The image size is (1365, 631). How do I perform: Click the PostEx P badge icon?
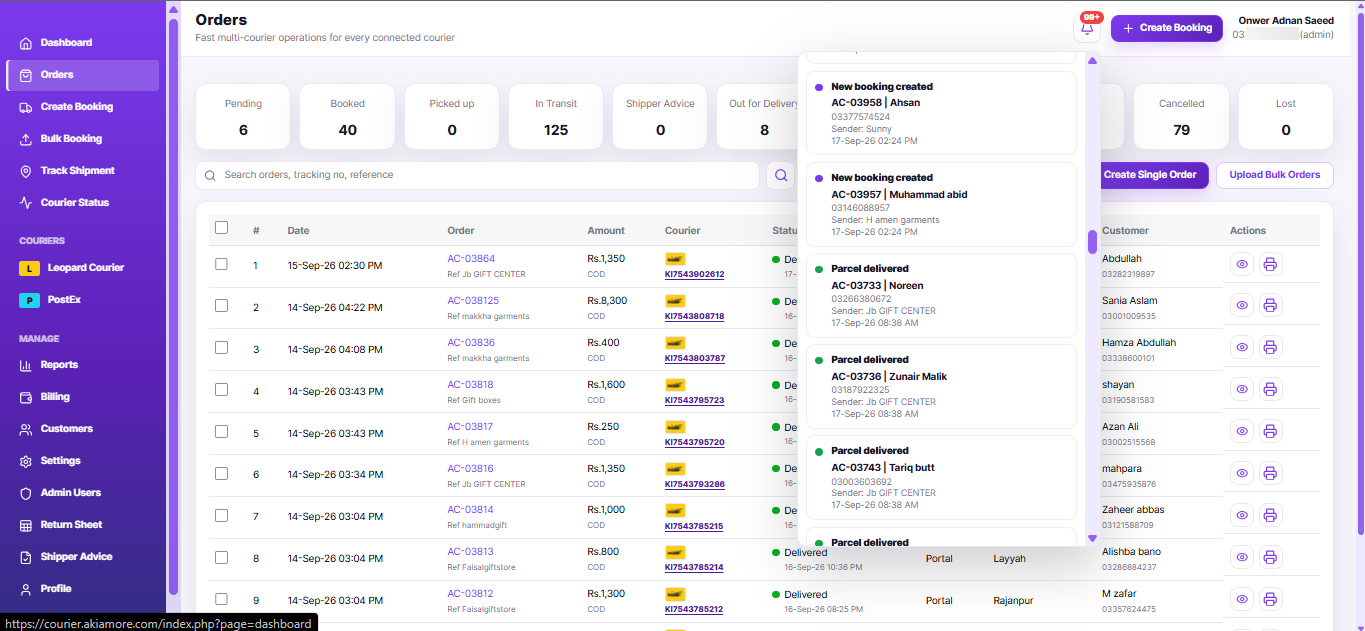pyautogui.click(x=29, y=300)
